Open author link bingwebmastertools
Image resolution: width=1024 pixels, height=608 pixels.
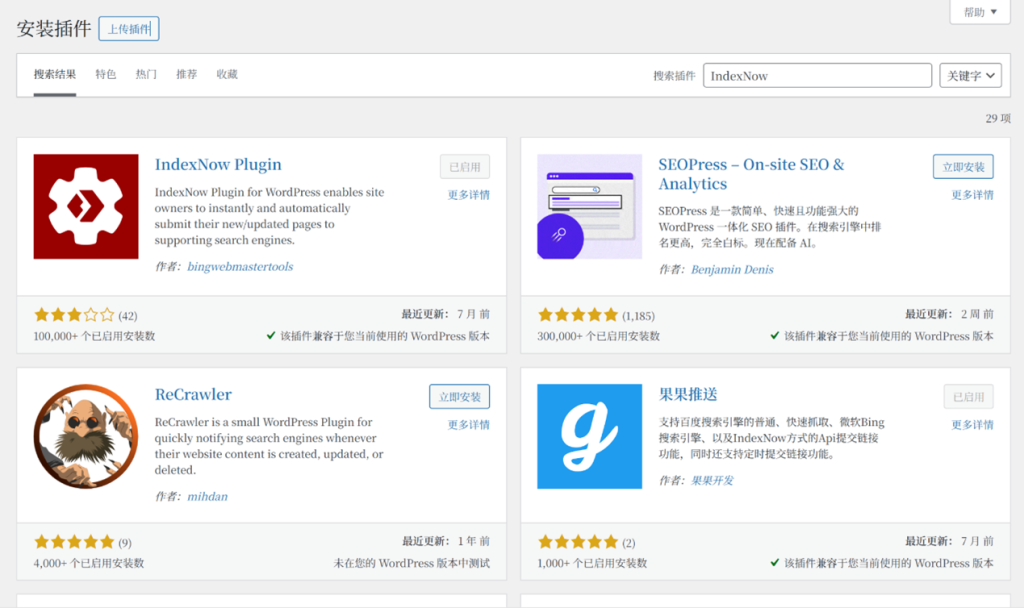tap(240, 267)
